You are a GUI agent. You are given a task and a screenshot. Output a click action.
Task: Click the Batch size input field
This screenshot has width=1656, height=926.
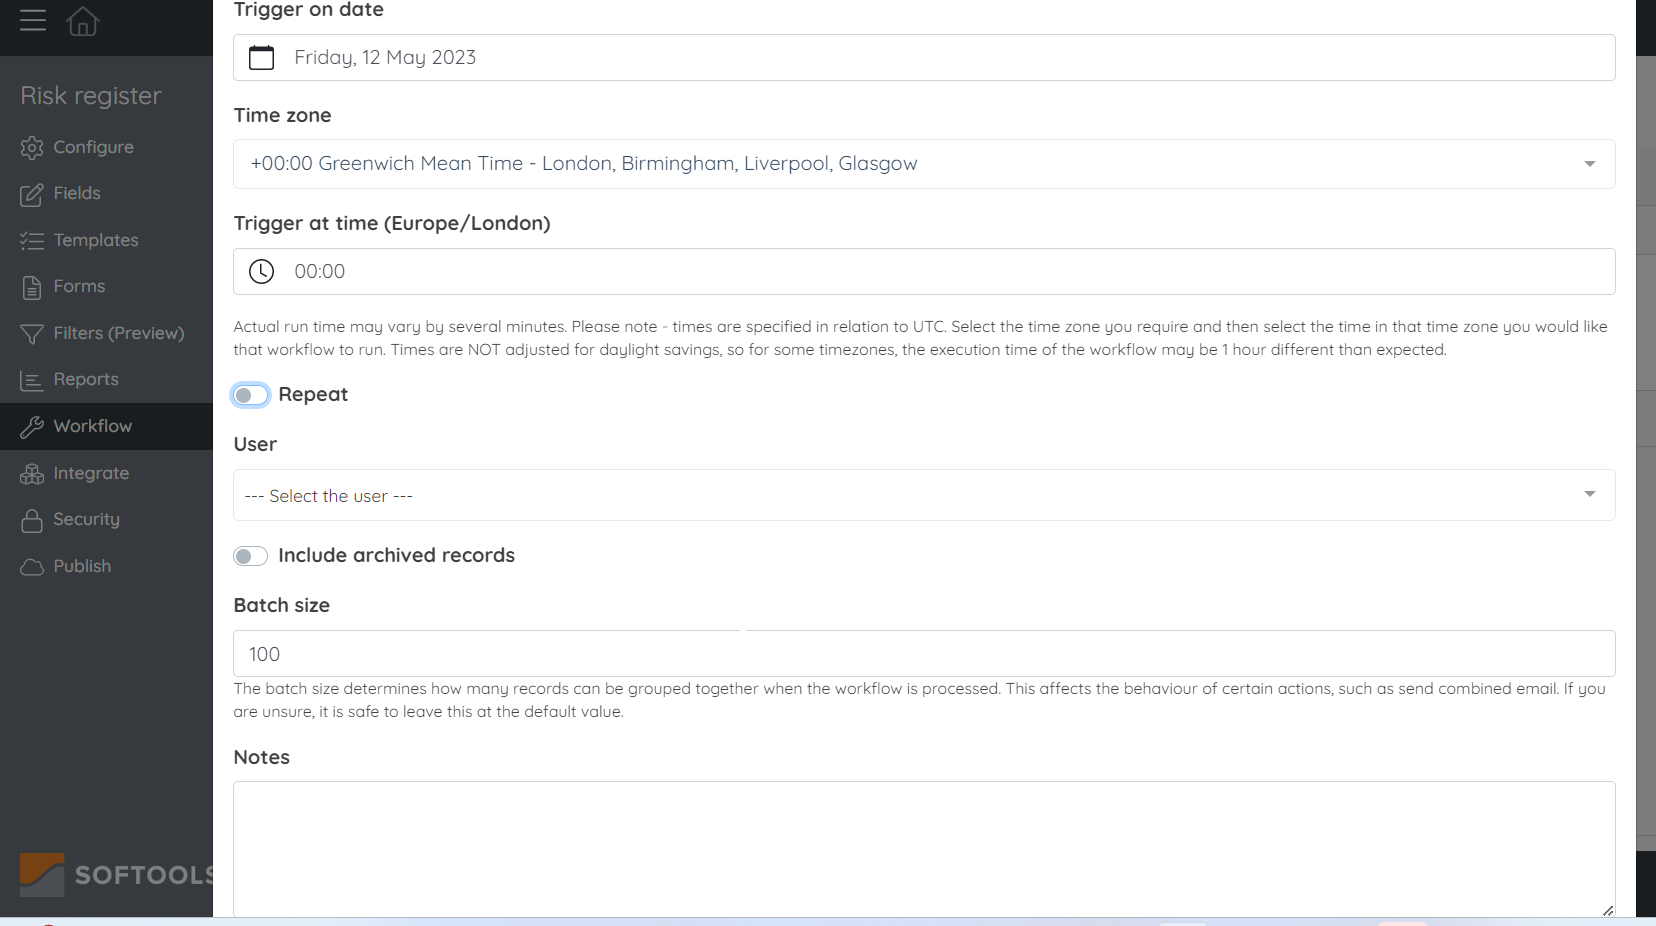coord(924,654)
